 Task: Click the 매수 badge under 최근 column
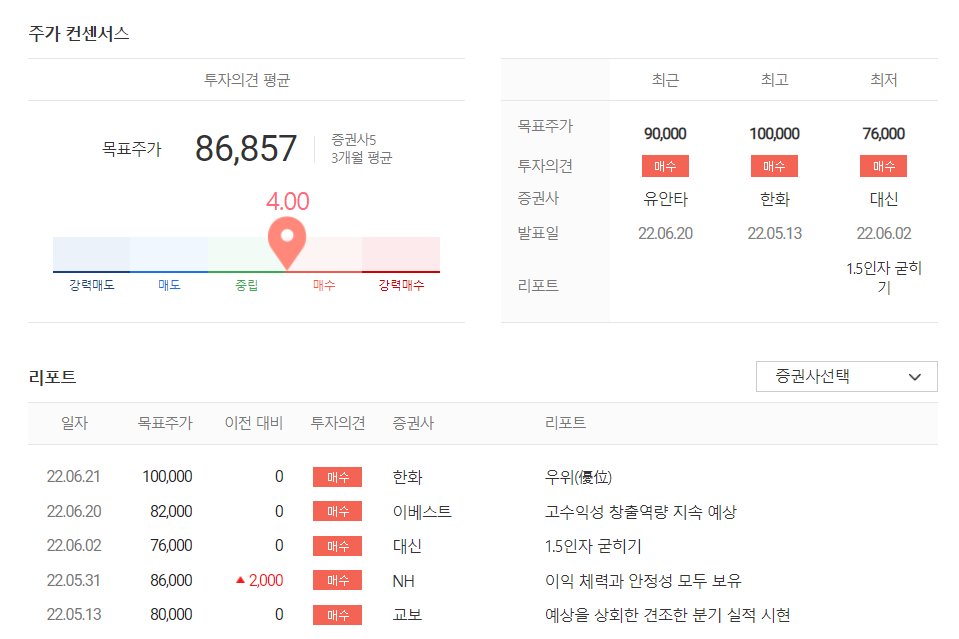(665, 166)
